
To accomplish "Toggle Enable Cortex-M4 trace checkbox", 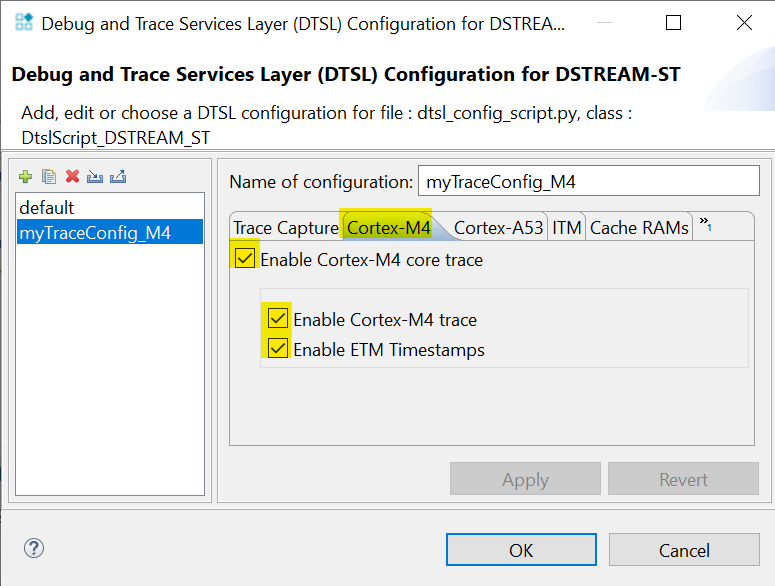I will (277, 318).
